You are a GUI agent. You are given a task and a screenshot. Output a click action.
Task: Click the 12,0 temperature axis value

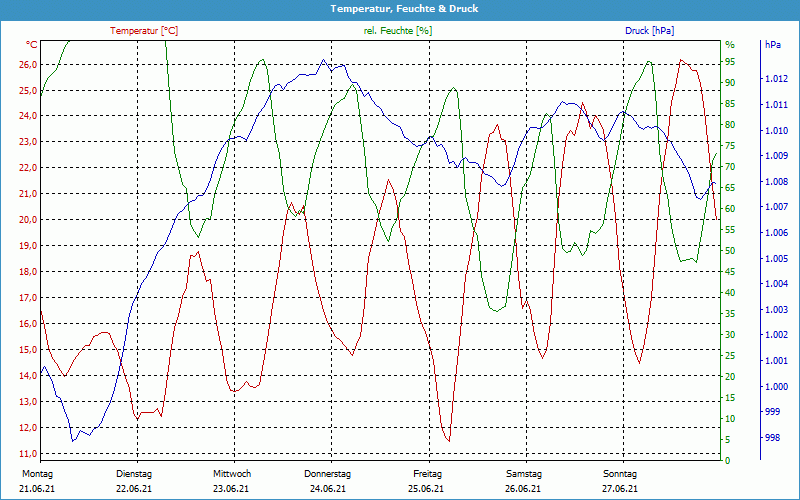click(x=28, y=428)
